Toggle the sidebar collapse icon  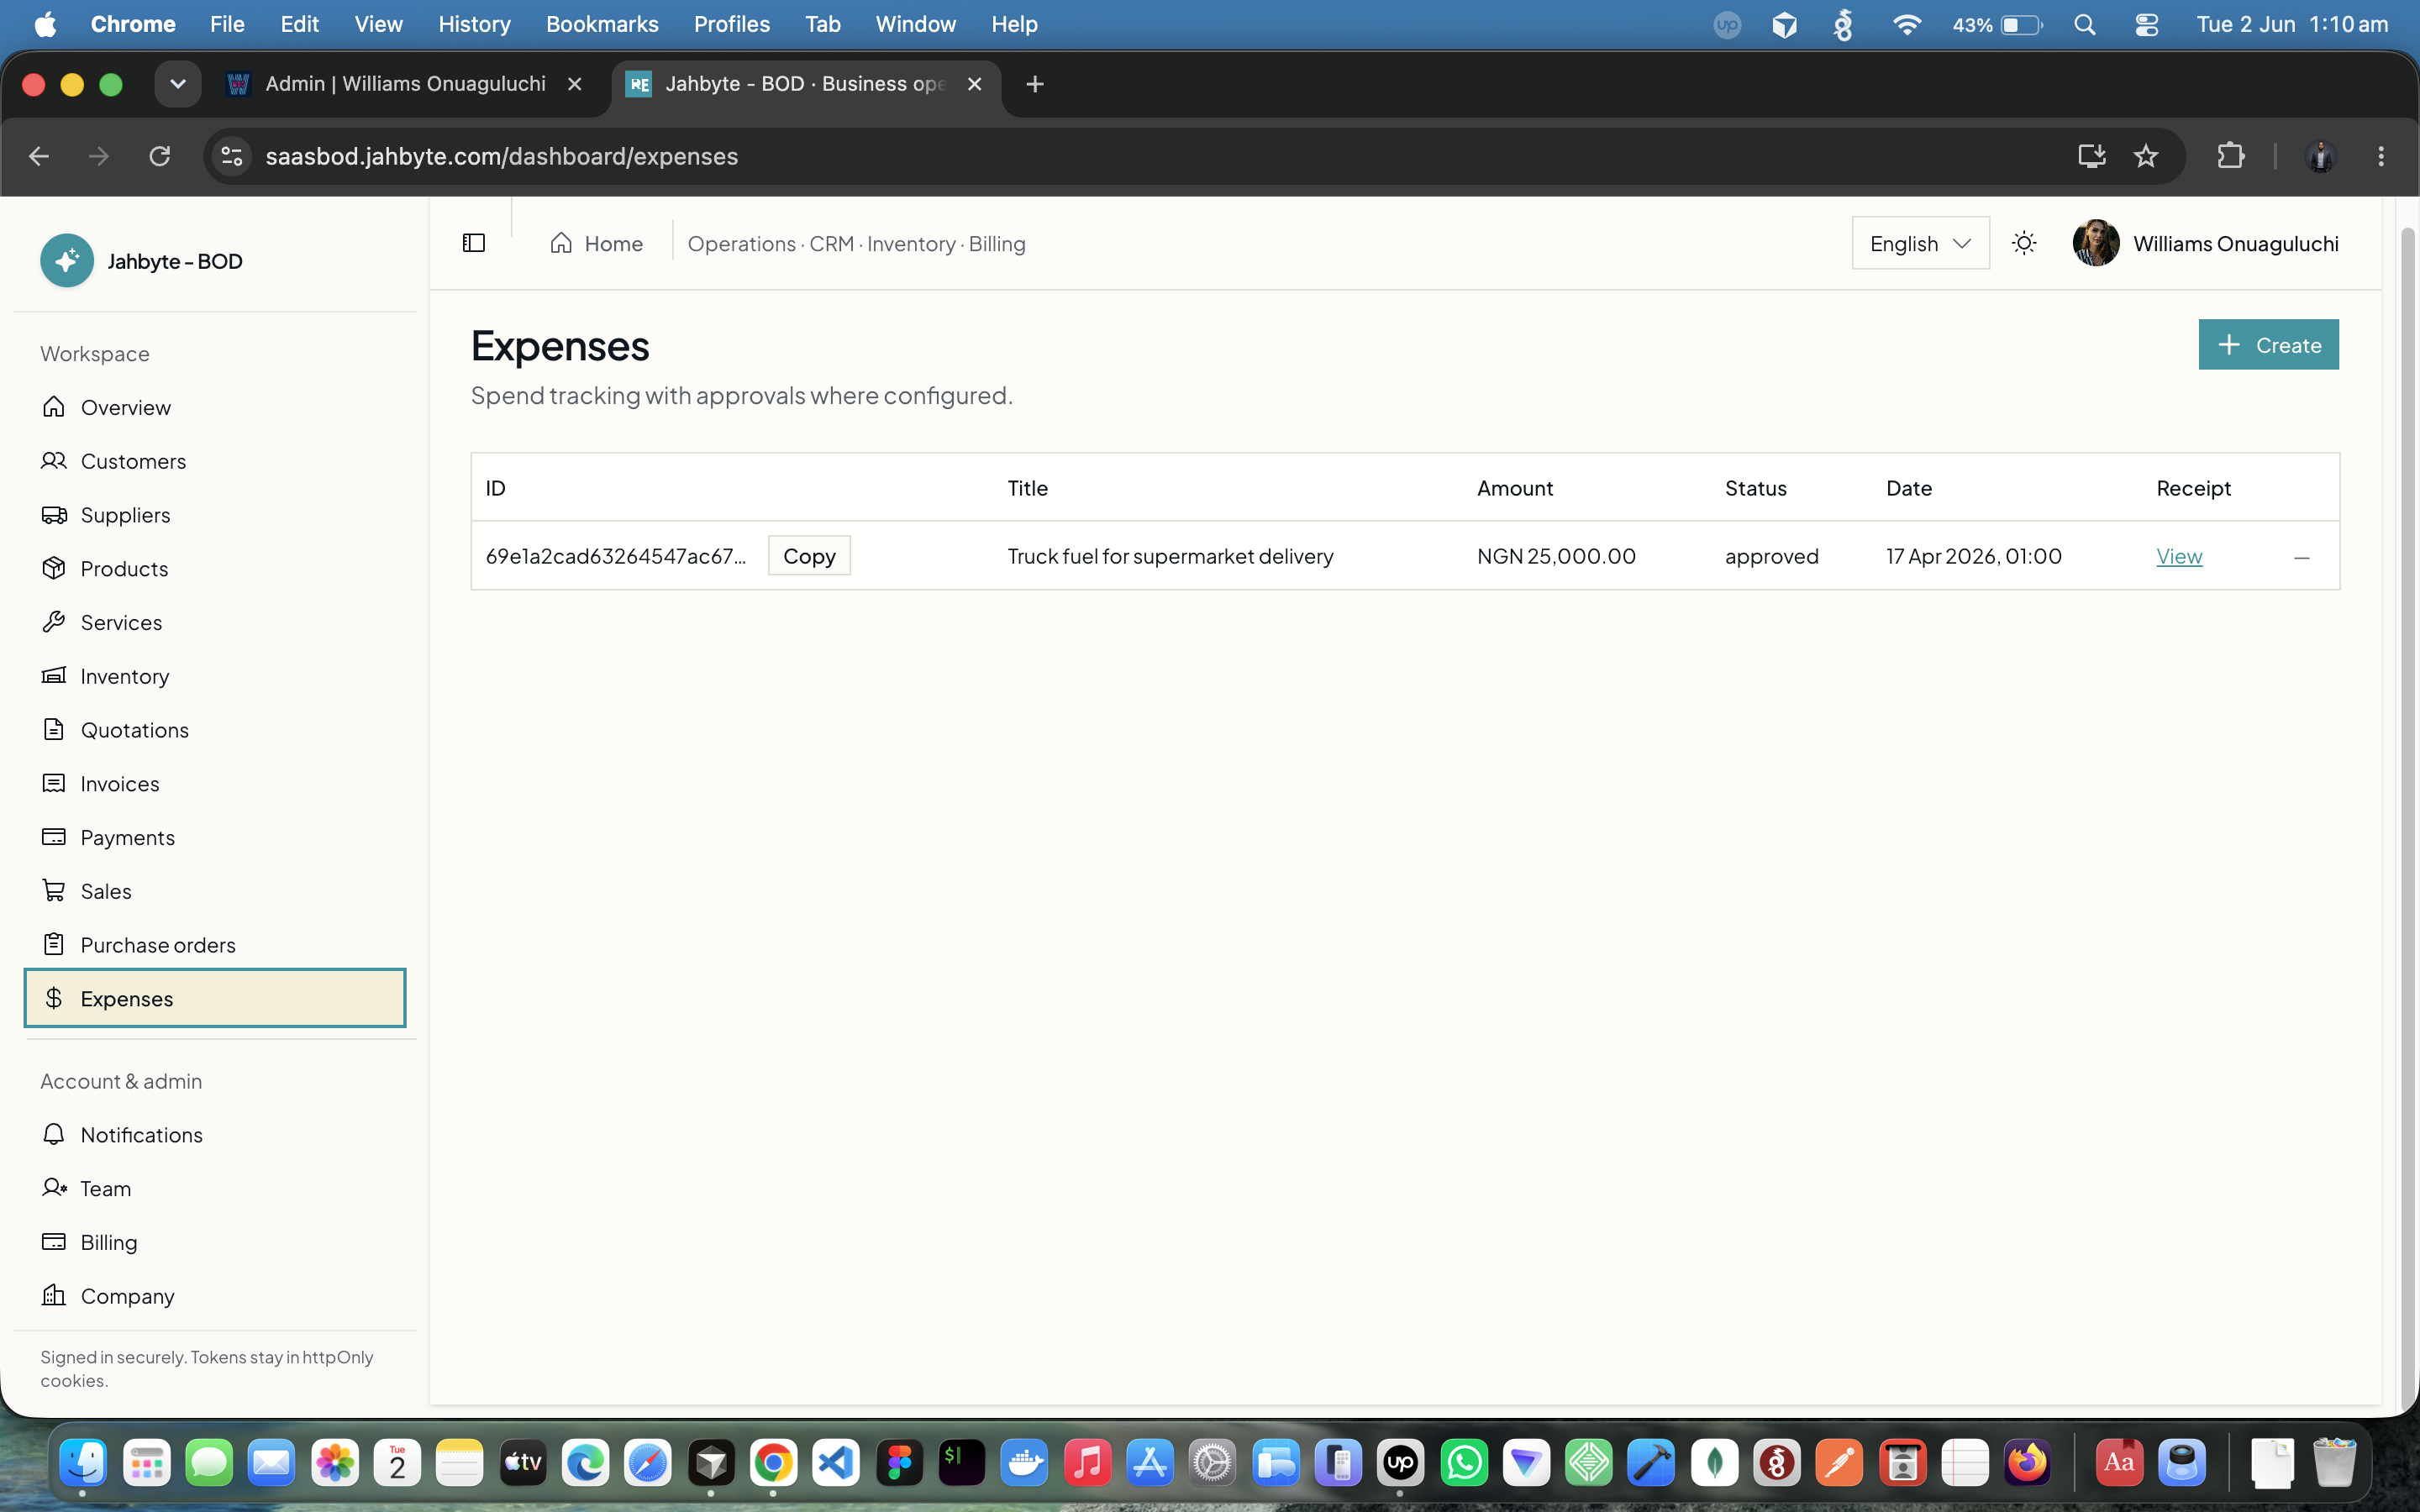[474, 243]
